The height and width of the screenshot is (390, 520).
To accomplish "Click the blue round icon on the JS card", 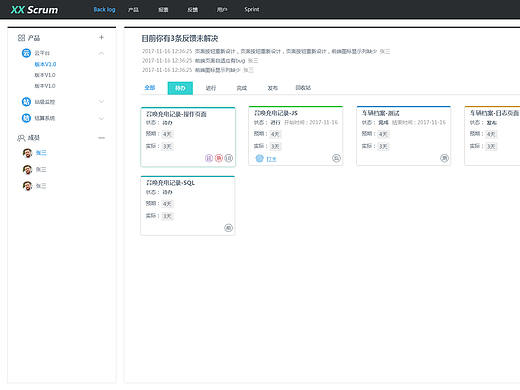I will pyautogui.click(x=259, y=158).
